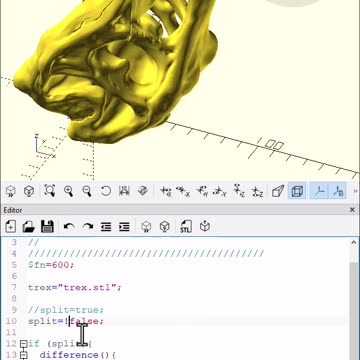
Task: Redo the last edit
Action: coord(88,227)
